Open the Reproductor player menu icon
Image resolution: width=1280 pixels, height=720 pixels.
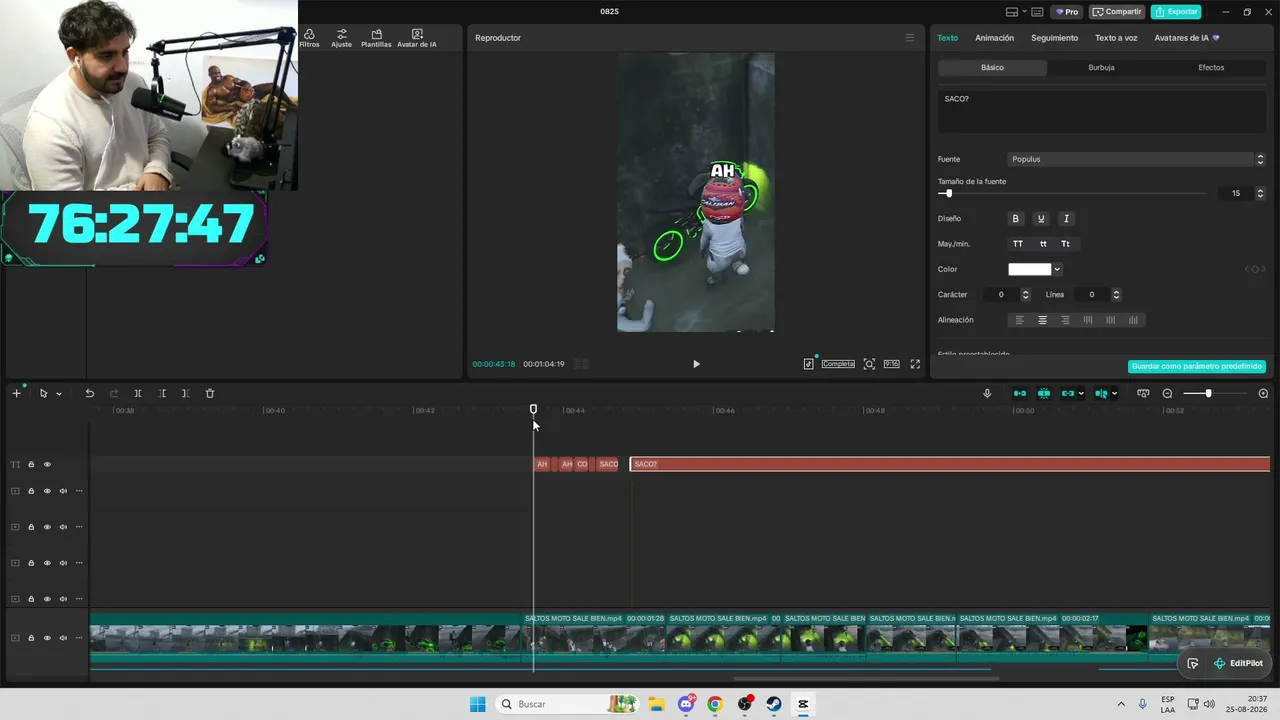[909, 38]
